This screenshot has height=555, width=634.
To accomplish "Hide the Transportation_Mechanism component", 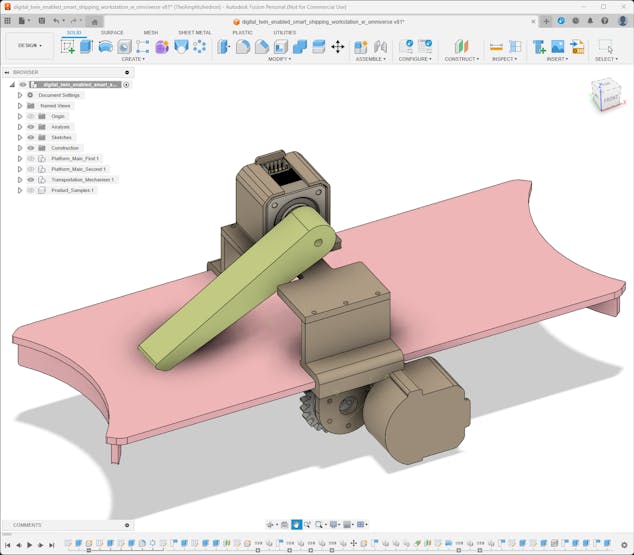I will point(31,180).
